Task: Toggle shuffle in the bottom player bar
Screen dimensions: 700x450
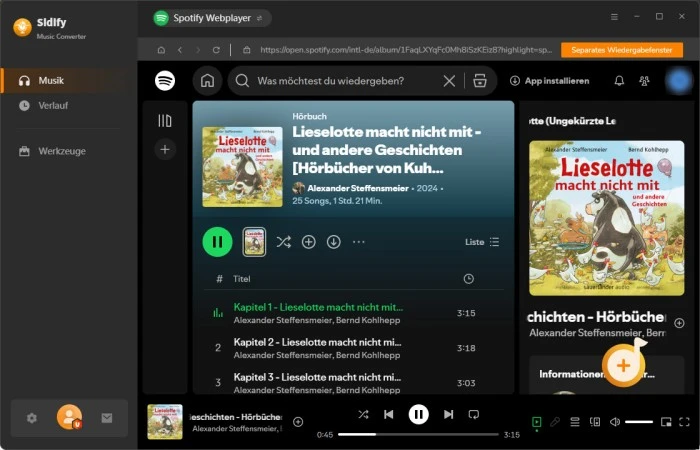Action: click(x=363, y=414)
